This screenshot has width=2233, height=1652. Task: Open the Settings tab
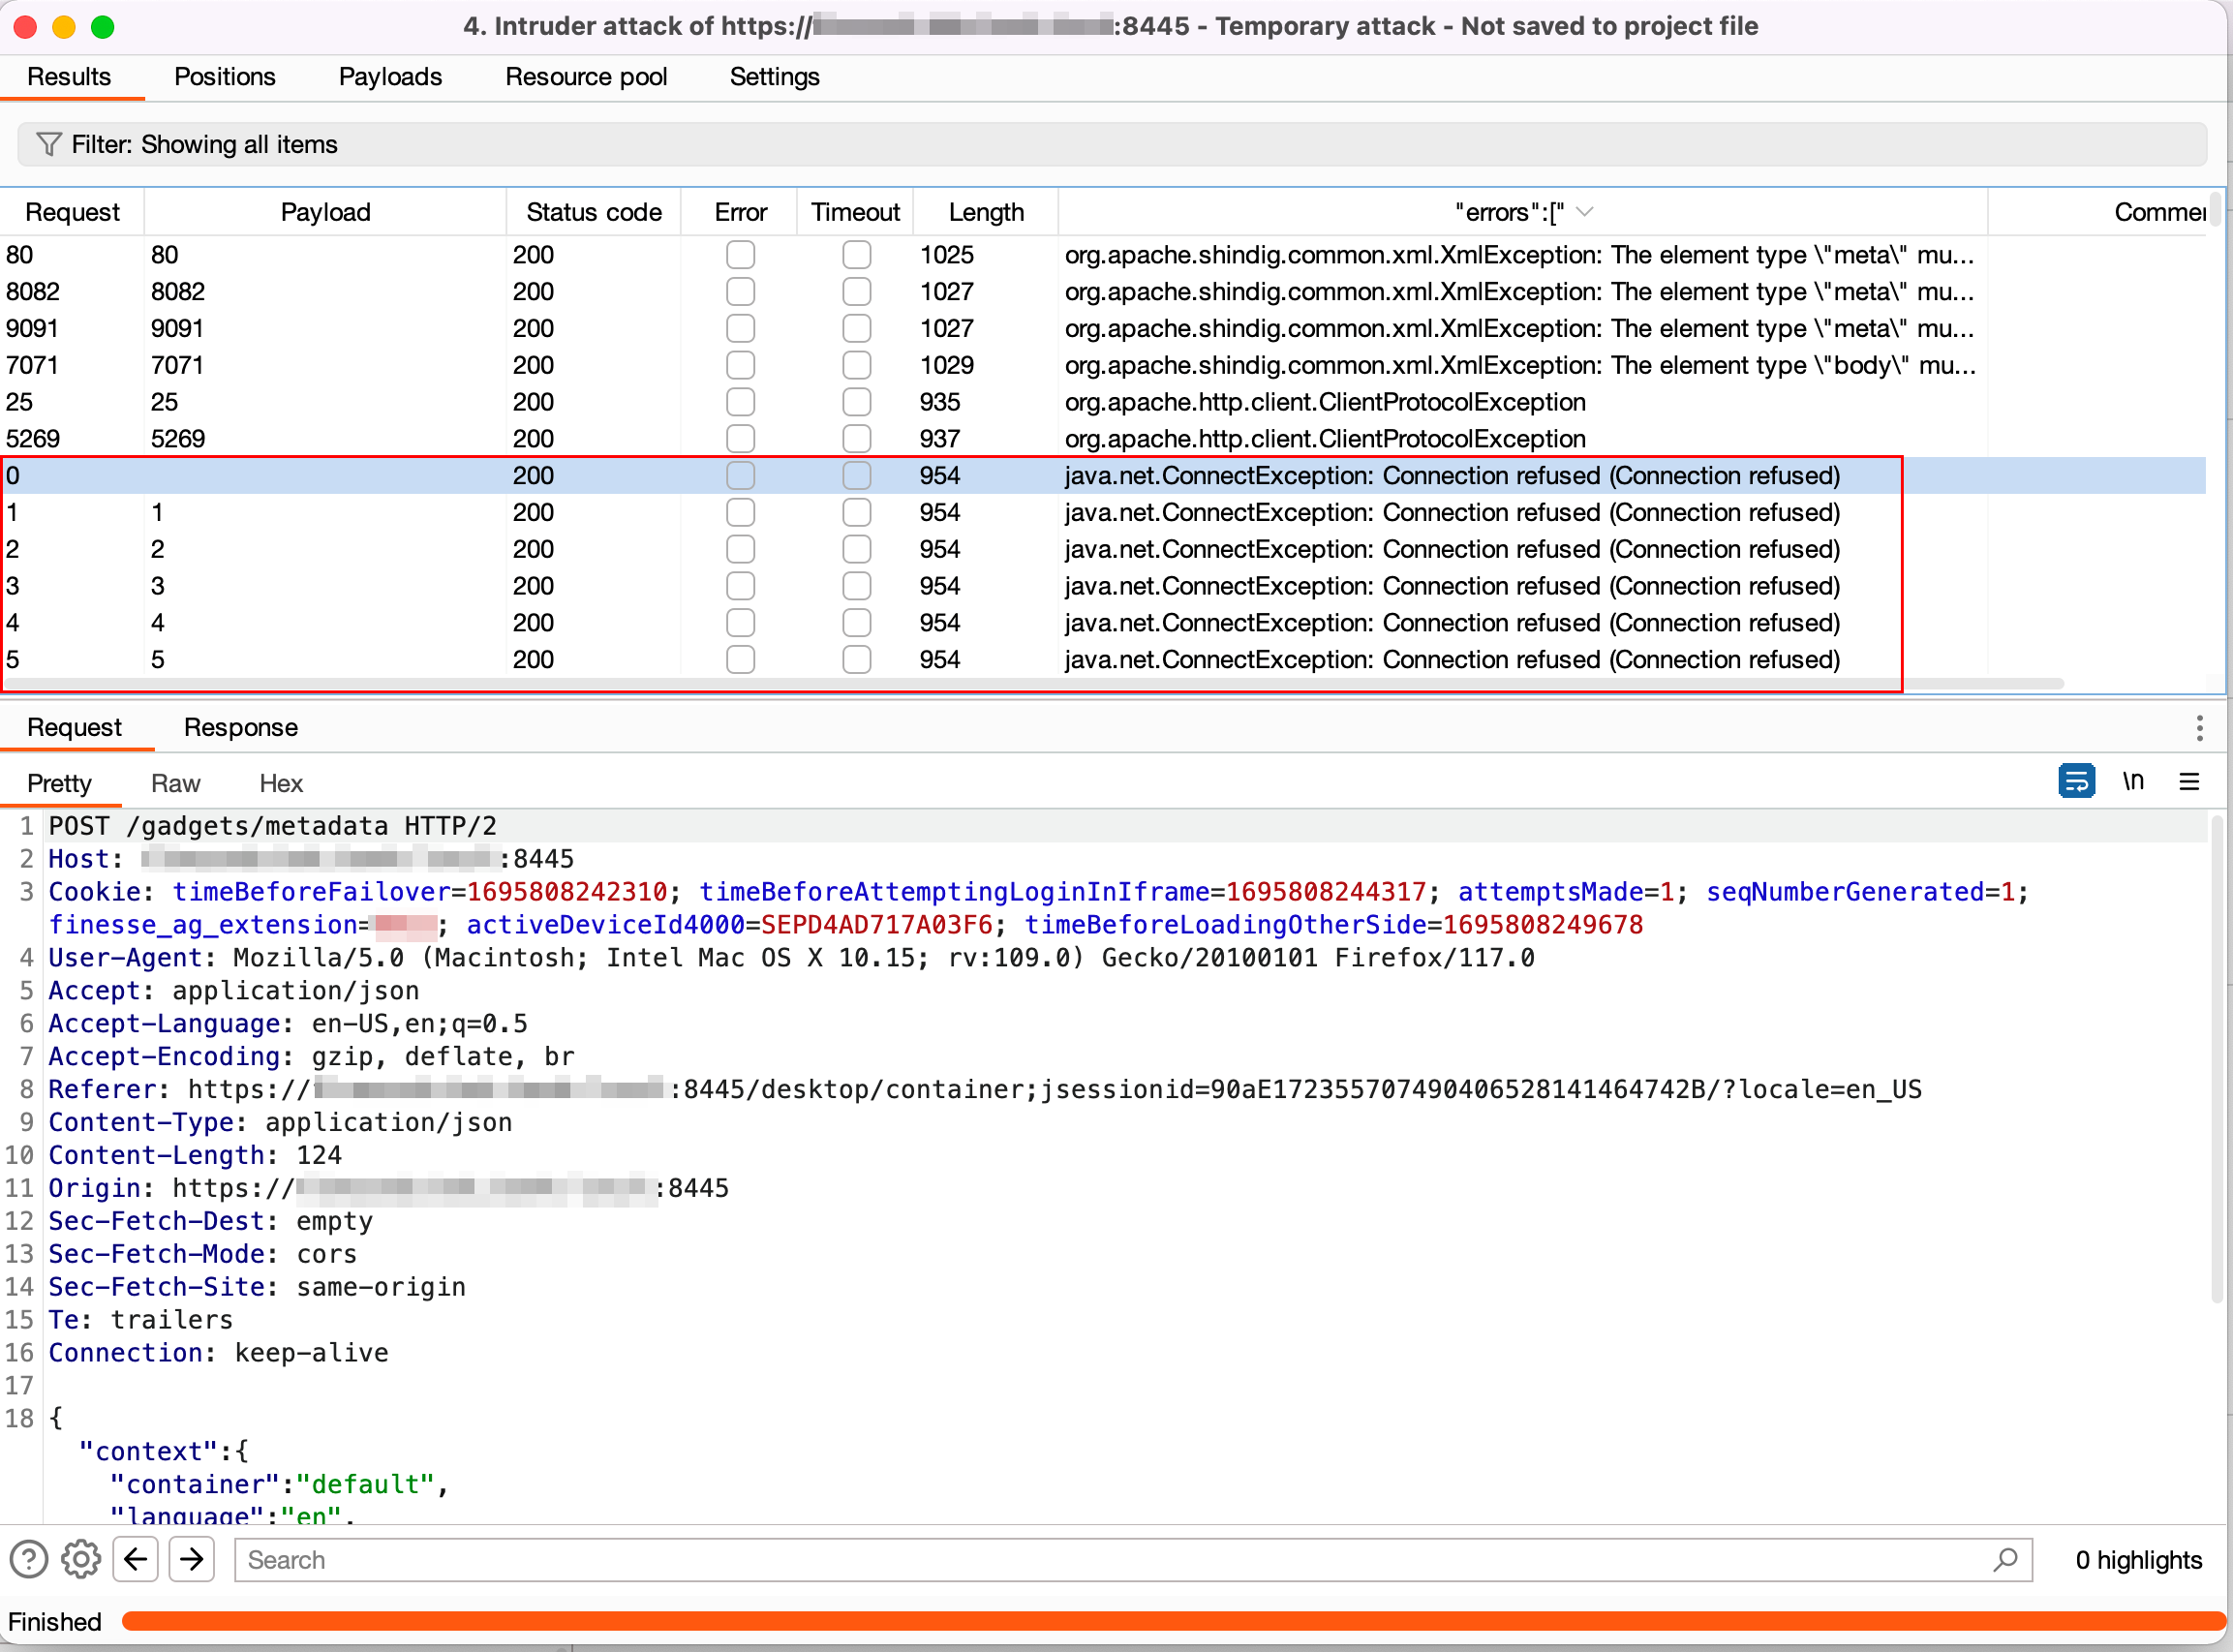tap(775, 77)
